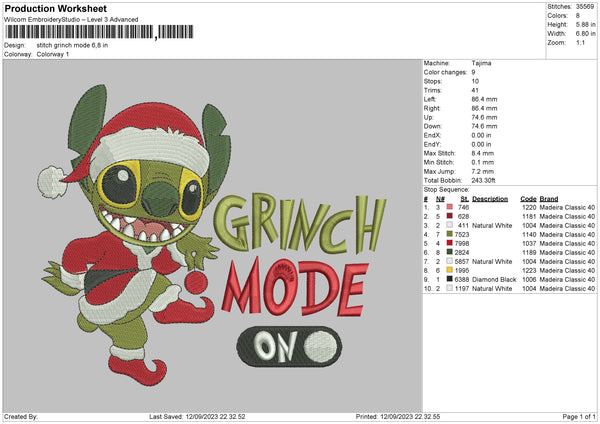Click the 'Production Worksheet' title
The height and width of the screenshot is (424, 600).
tap(55, 8)
